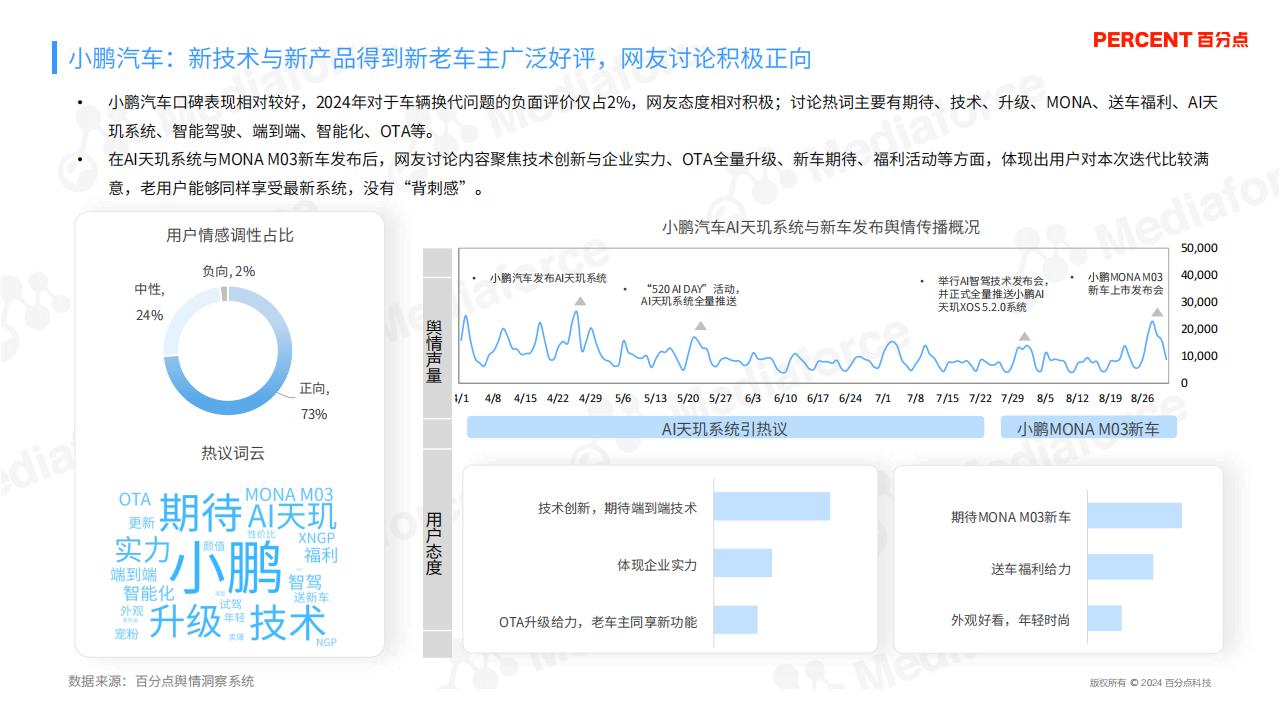The width and height of the screenshot is (1280, 720).
Task: Click the bar for OTA升级给力
Action: [x=737, y=620]
